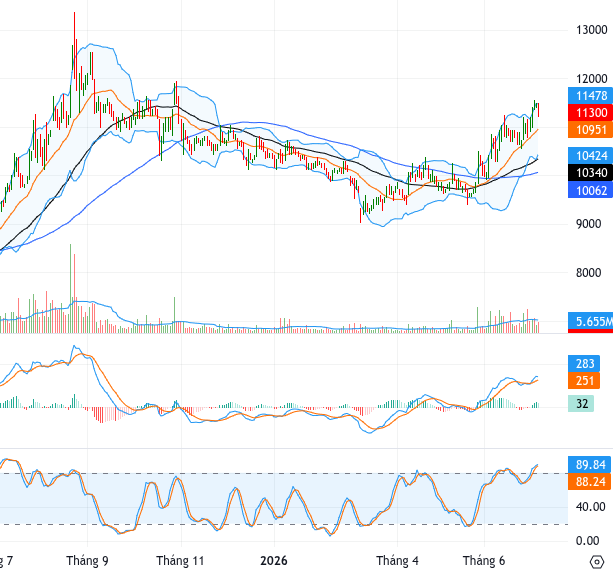The height and width of the screenshot is (570, 613).
Task: Click the 10424 price label
Action: click(x=590, y=156)
